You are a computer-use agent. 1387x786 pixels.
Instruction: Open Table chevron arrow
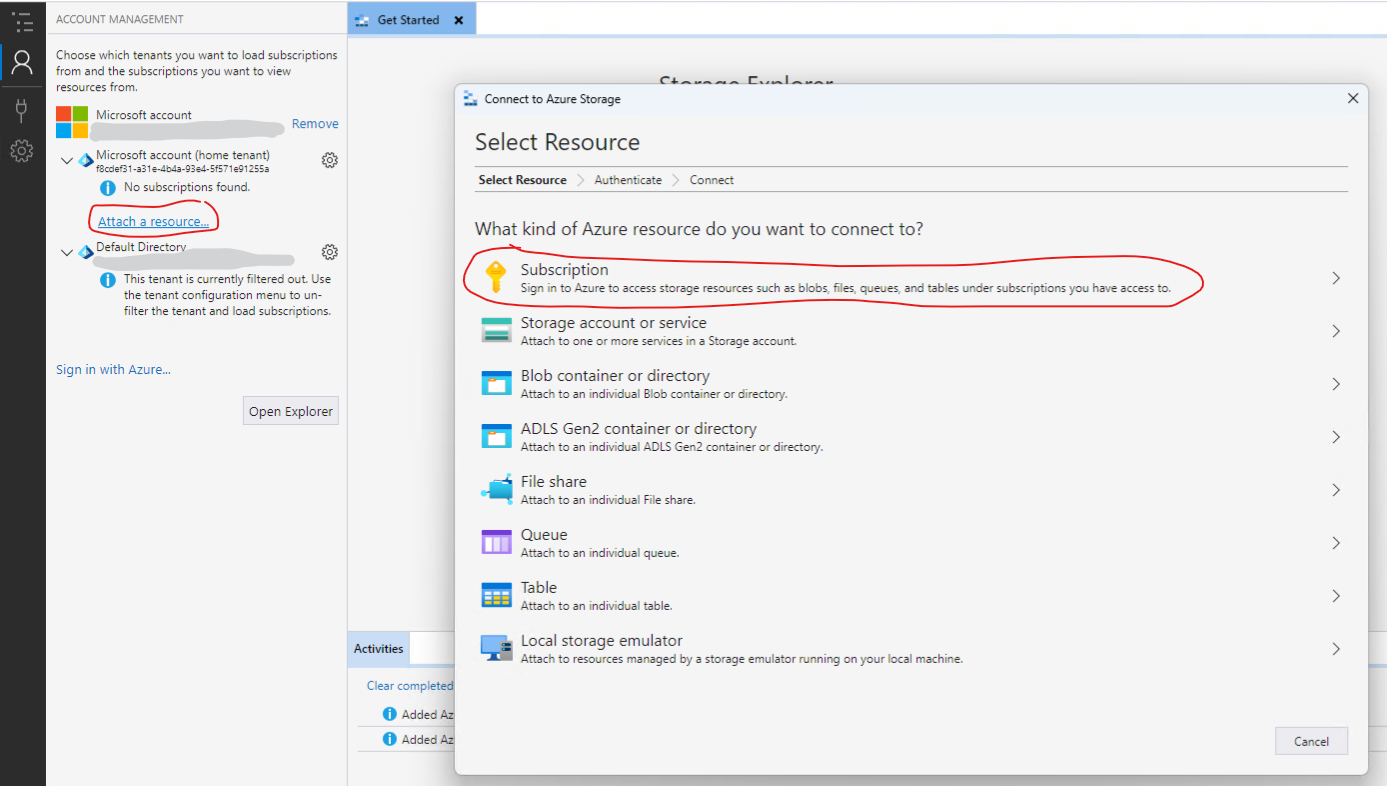1336,596
